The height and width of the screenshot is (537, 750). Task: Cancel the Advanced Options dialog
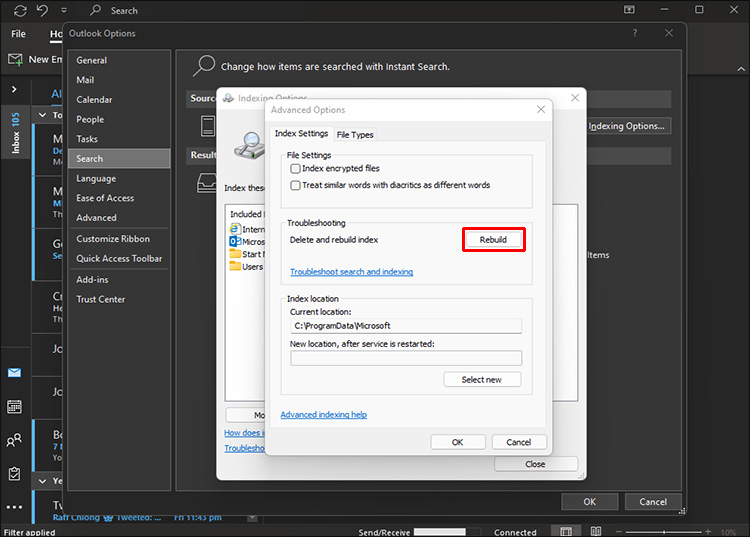pos(519,442)
